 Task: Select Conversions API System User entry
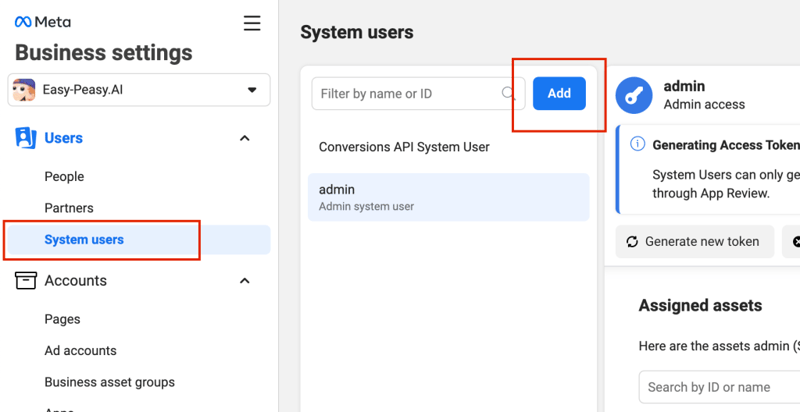pos(404,147)
